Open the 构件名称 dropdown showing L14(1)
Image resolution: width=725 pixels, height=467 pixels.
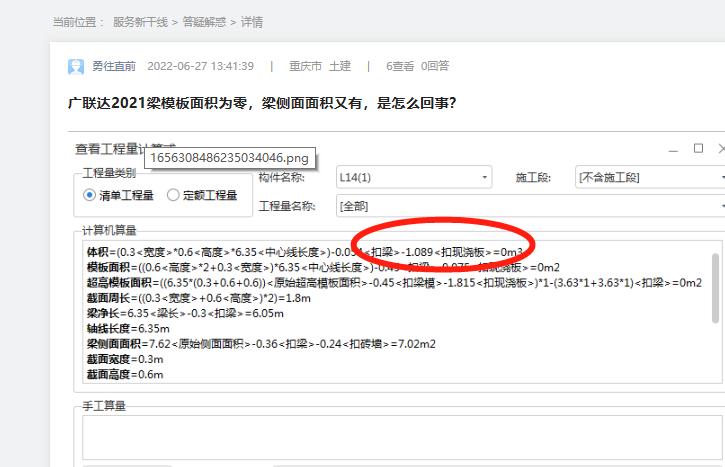pos(414,177)
